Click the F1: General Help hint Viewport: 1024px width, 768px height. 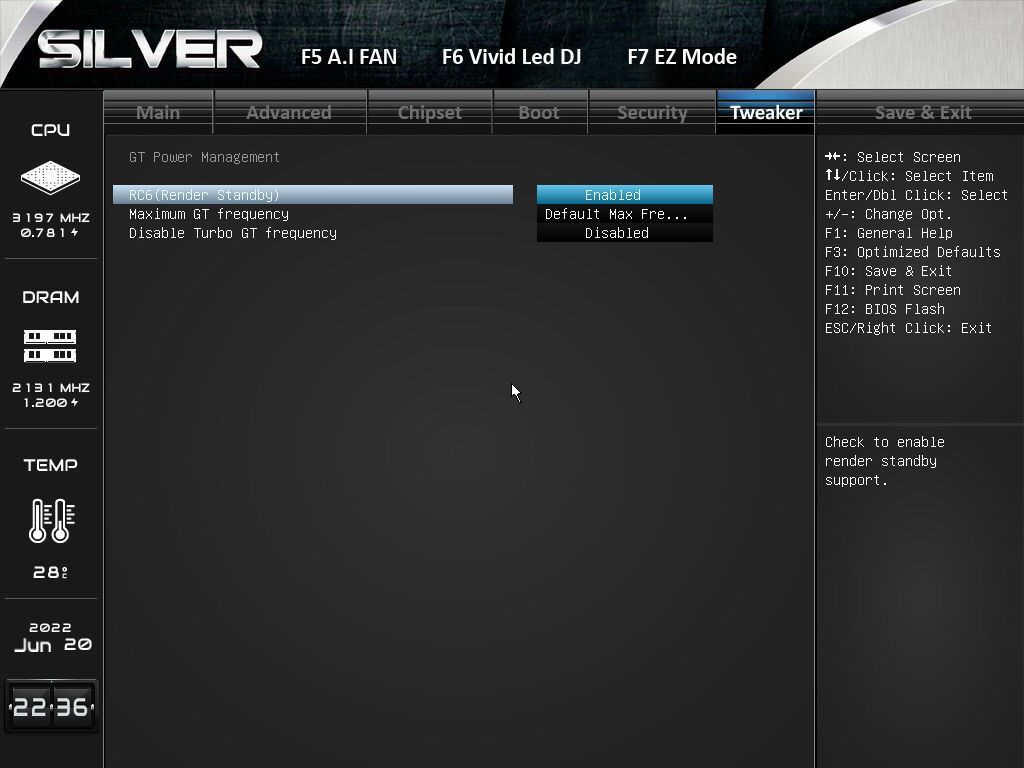click(888, 232)
